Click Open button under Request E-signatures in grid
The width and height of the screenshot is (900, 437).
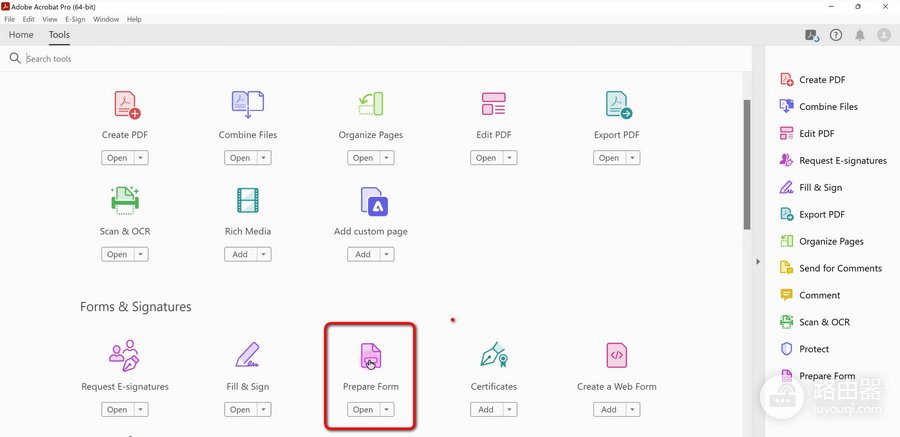(x=117, y=409)
